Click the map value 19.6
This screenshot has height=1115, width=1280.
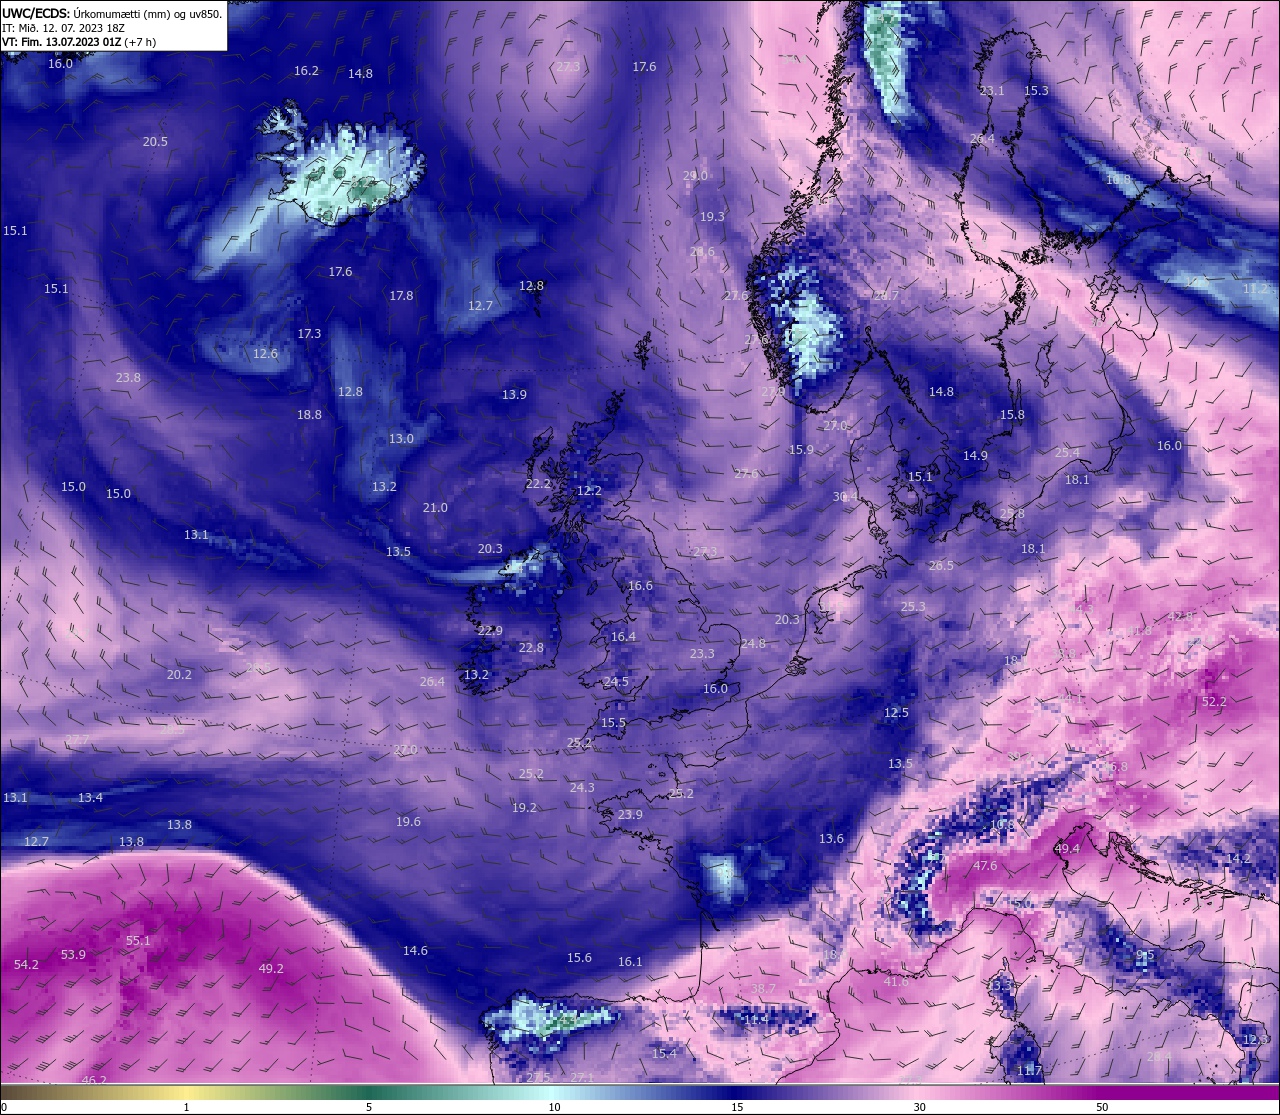coord(408,822)
